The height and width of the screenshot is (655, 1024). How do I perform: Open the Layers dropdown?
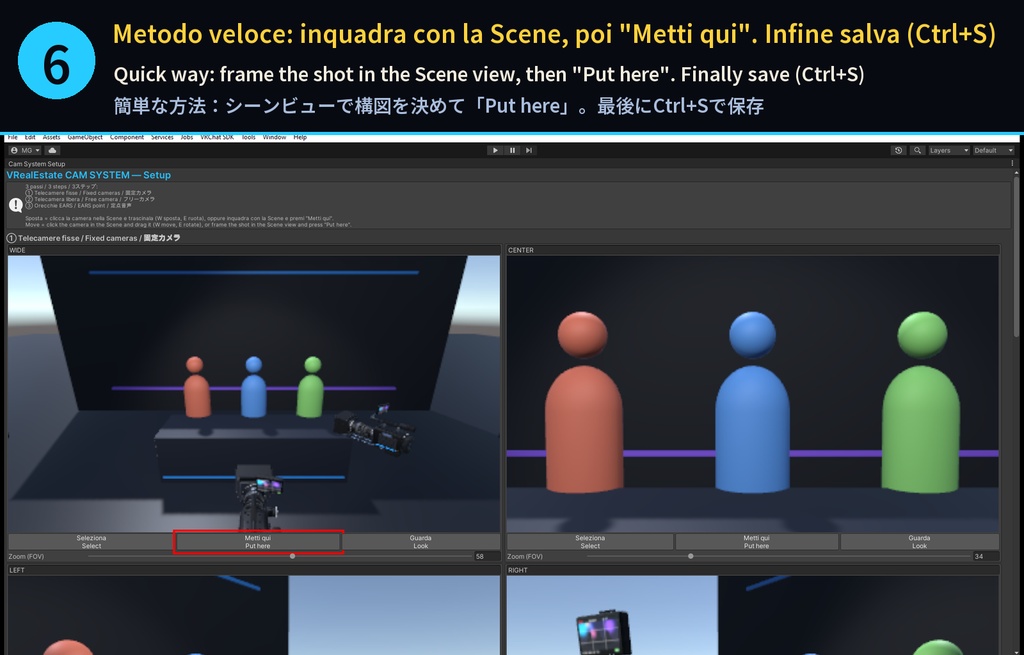coord(948,150)
